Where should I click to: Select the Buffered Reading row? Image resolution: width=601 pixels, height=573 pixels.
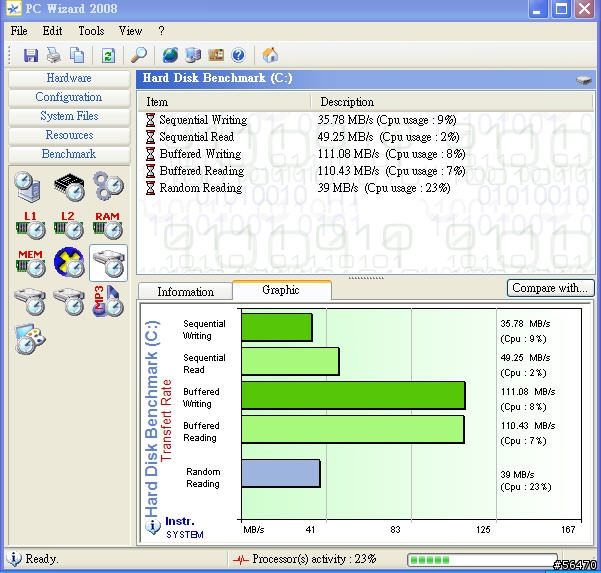click(x=366, y=171)
